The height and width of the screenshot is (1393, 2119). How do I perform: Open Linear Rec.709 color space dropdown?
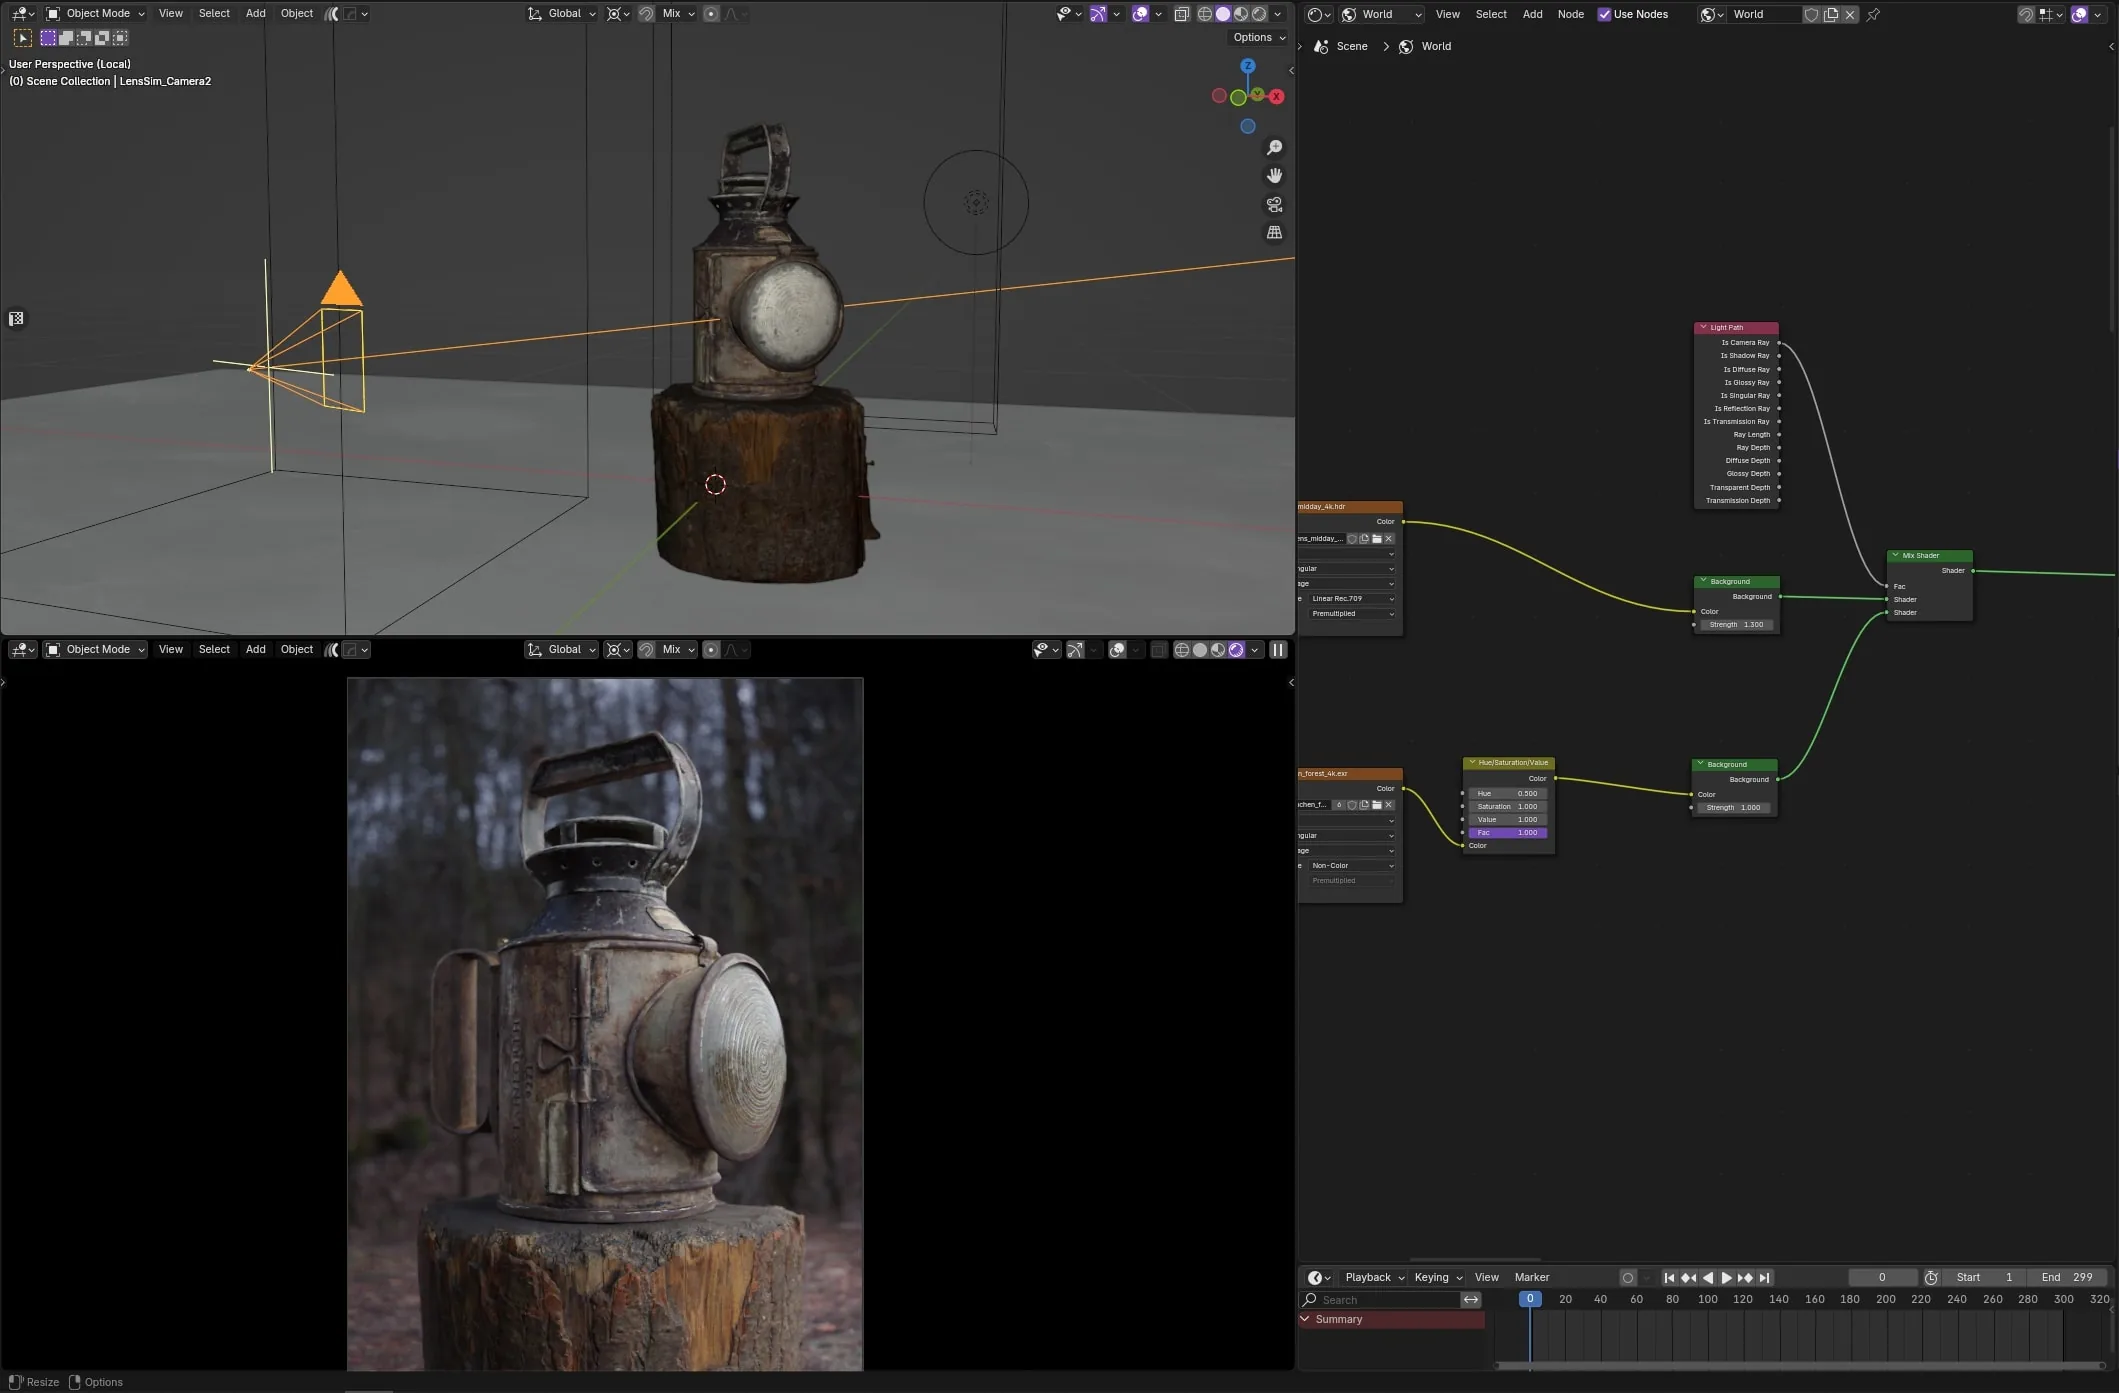click(1351, 599)
